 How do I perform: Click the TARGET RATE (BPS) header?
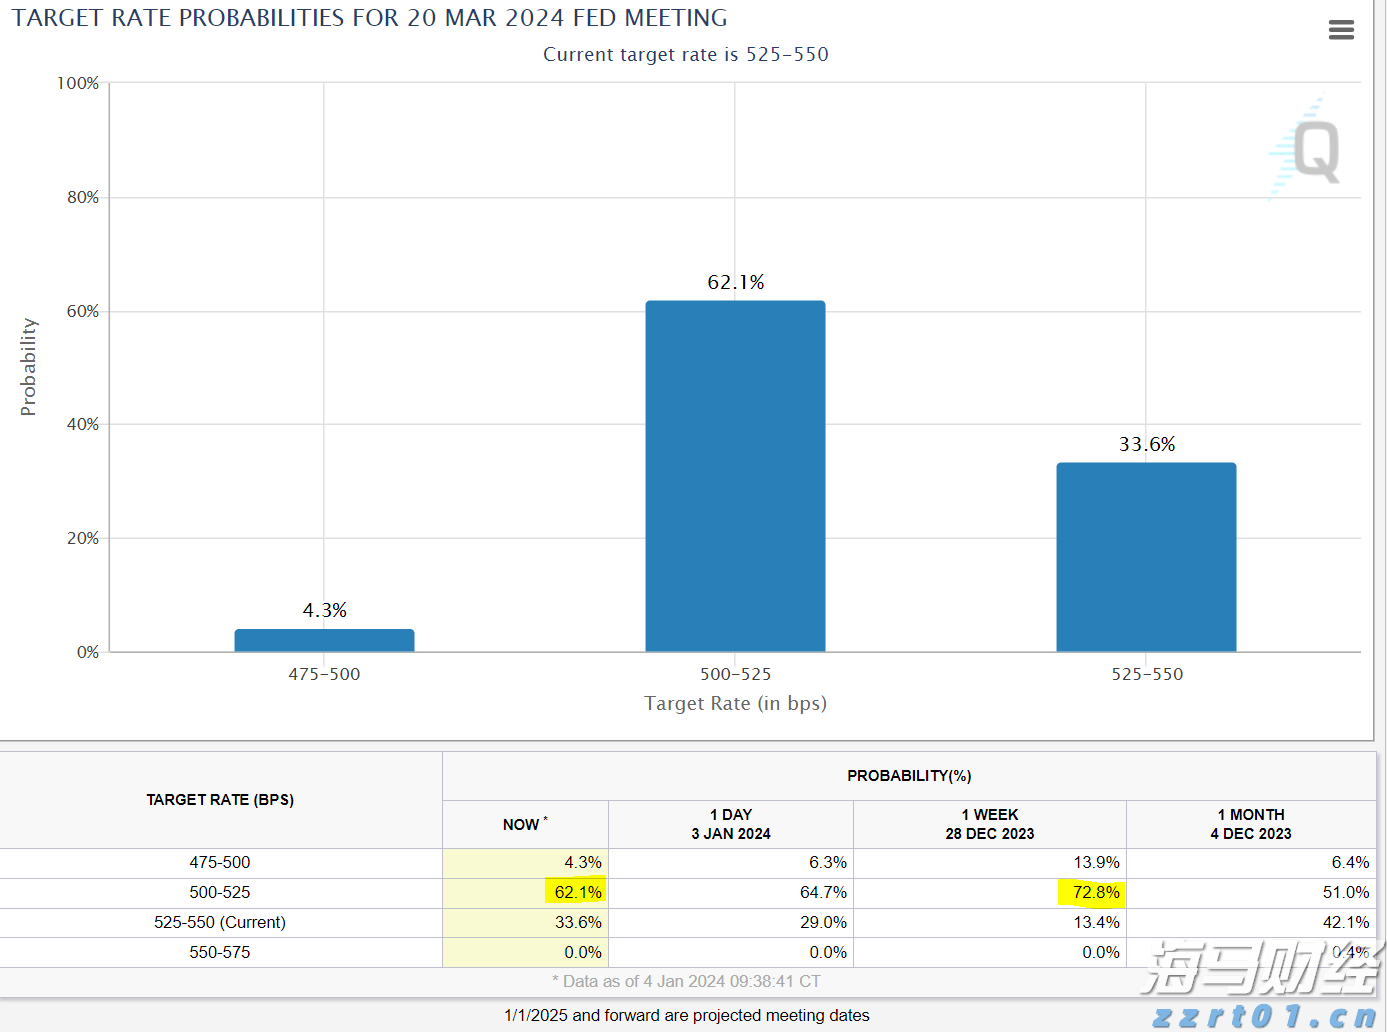(x=220, y=800)
